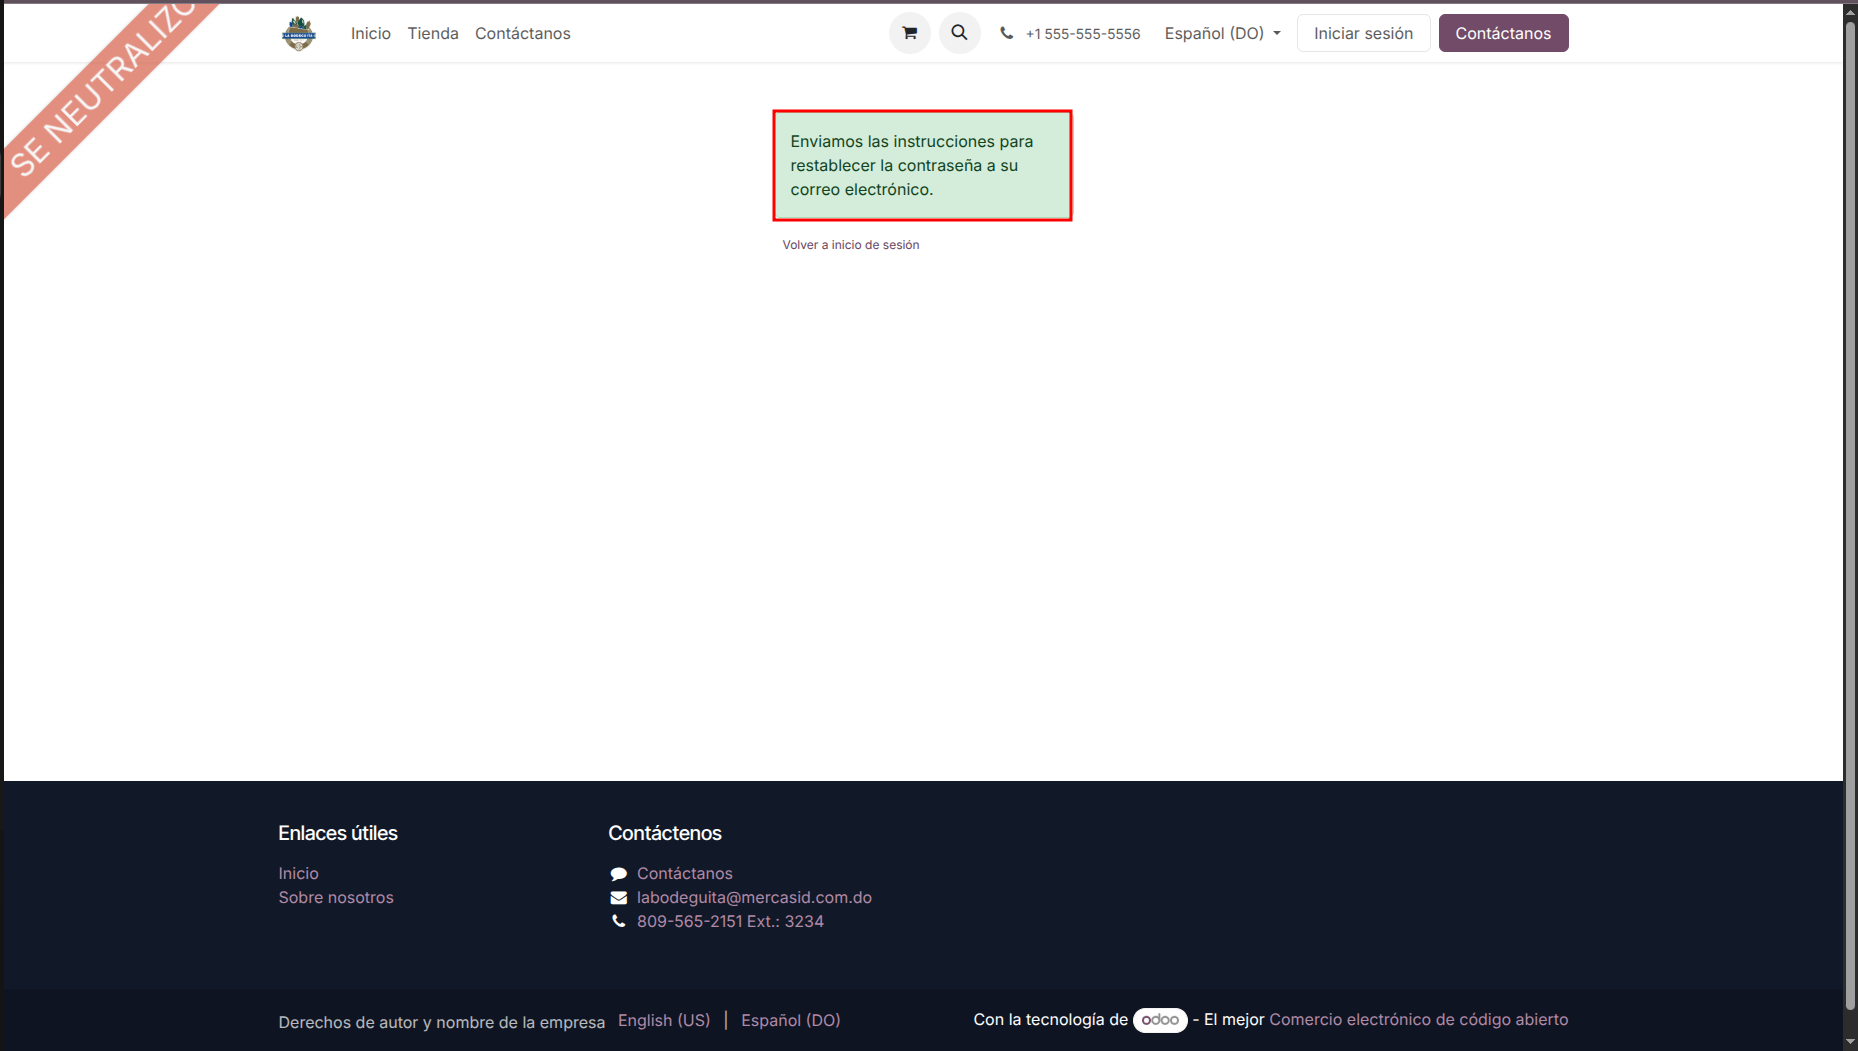Switch footer language to English (US)
The image size is (1858, 1051).
[x=664, y=1020]
